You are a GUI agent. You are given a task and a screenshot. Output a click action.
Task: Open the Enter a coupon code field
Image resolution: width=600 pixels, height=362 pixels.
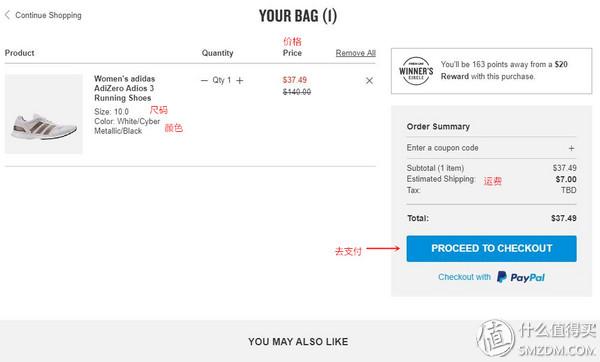point(491,148)
